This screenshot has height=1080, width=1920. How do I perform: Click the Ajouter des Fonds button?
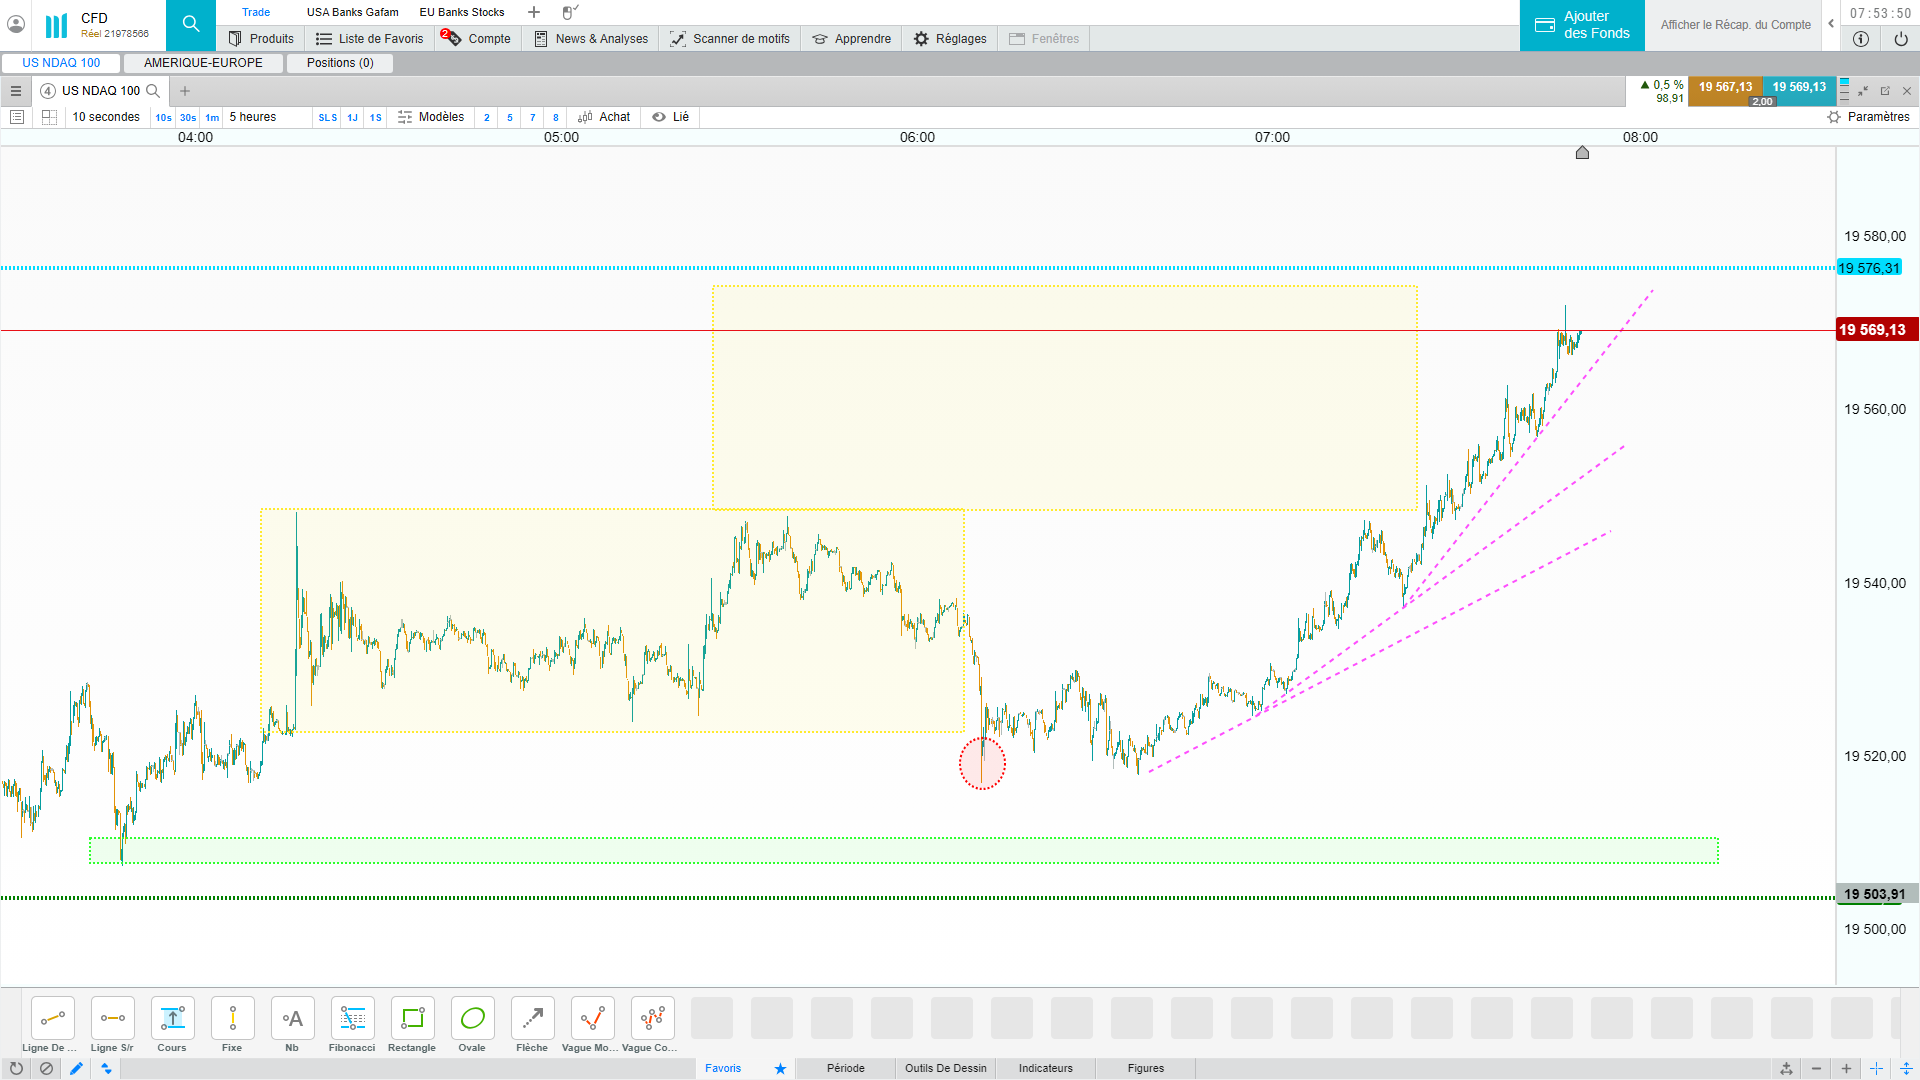(1582, 25)
